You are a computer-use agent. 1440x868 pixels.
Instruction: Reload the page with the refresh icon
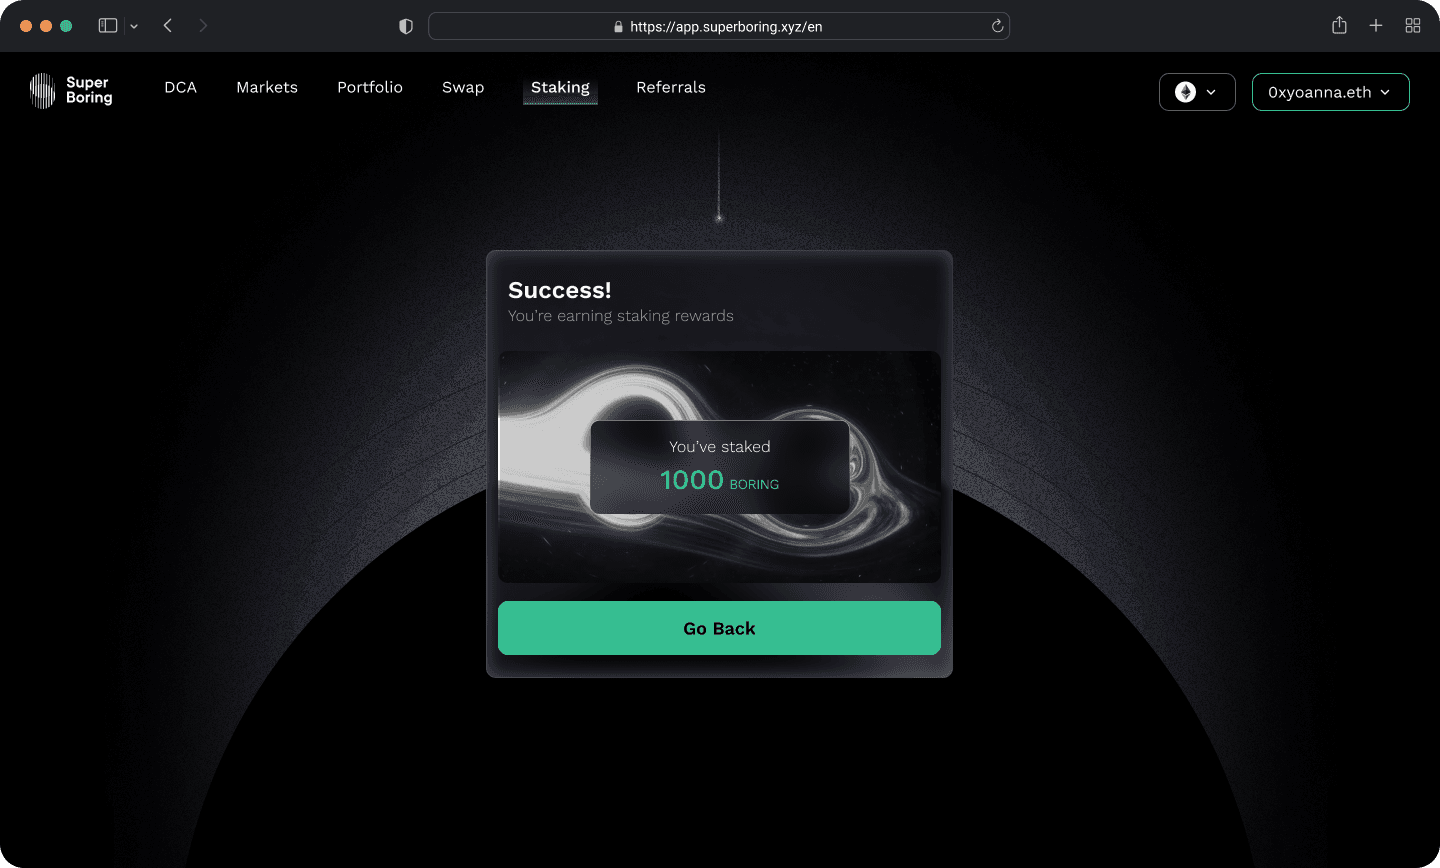[x=997, y=27]
